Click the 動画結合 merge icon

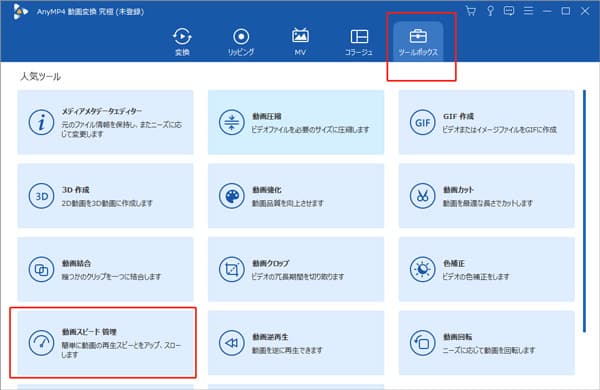tap(41, 269)
